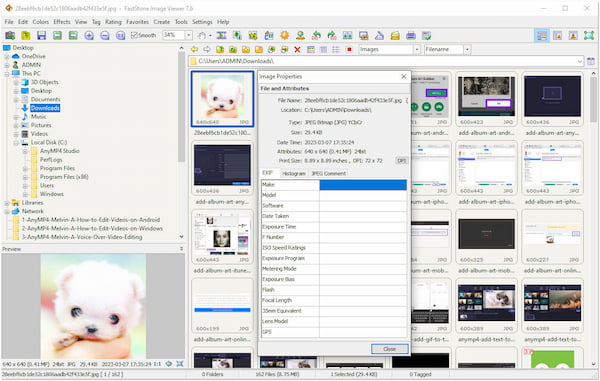Click the red stop square icon

pos(349,49)
